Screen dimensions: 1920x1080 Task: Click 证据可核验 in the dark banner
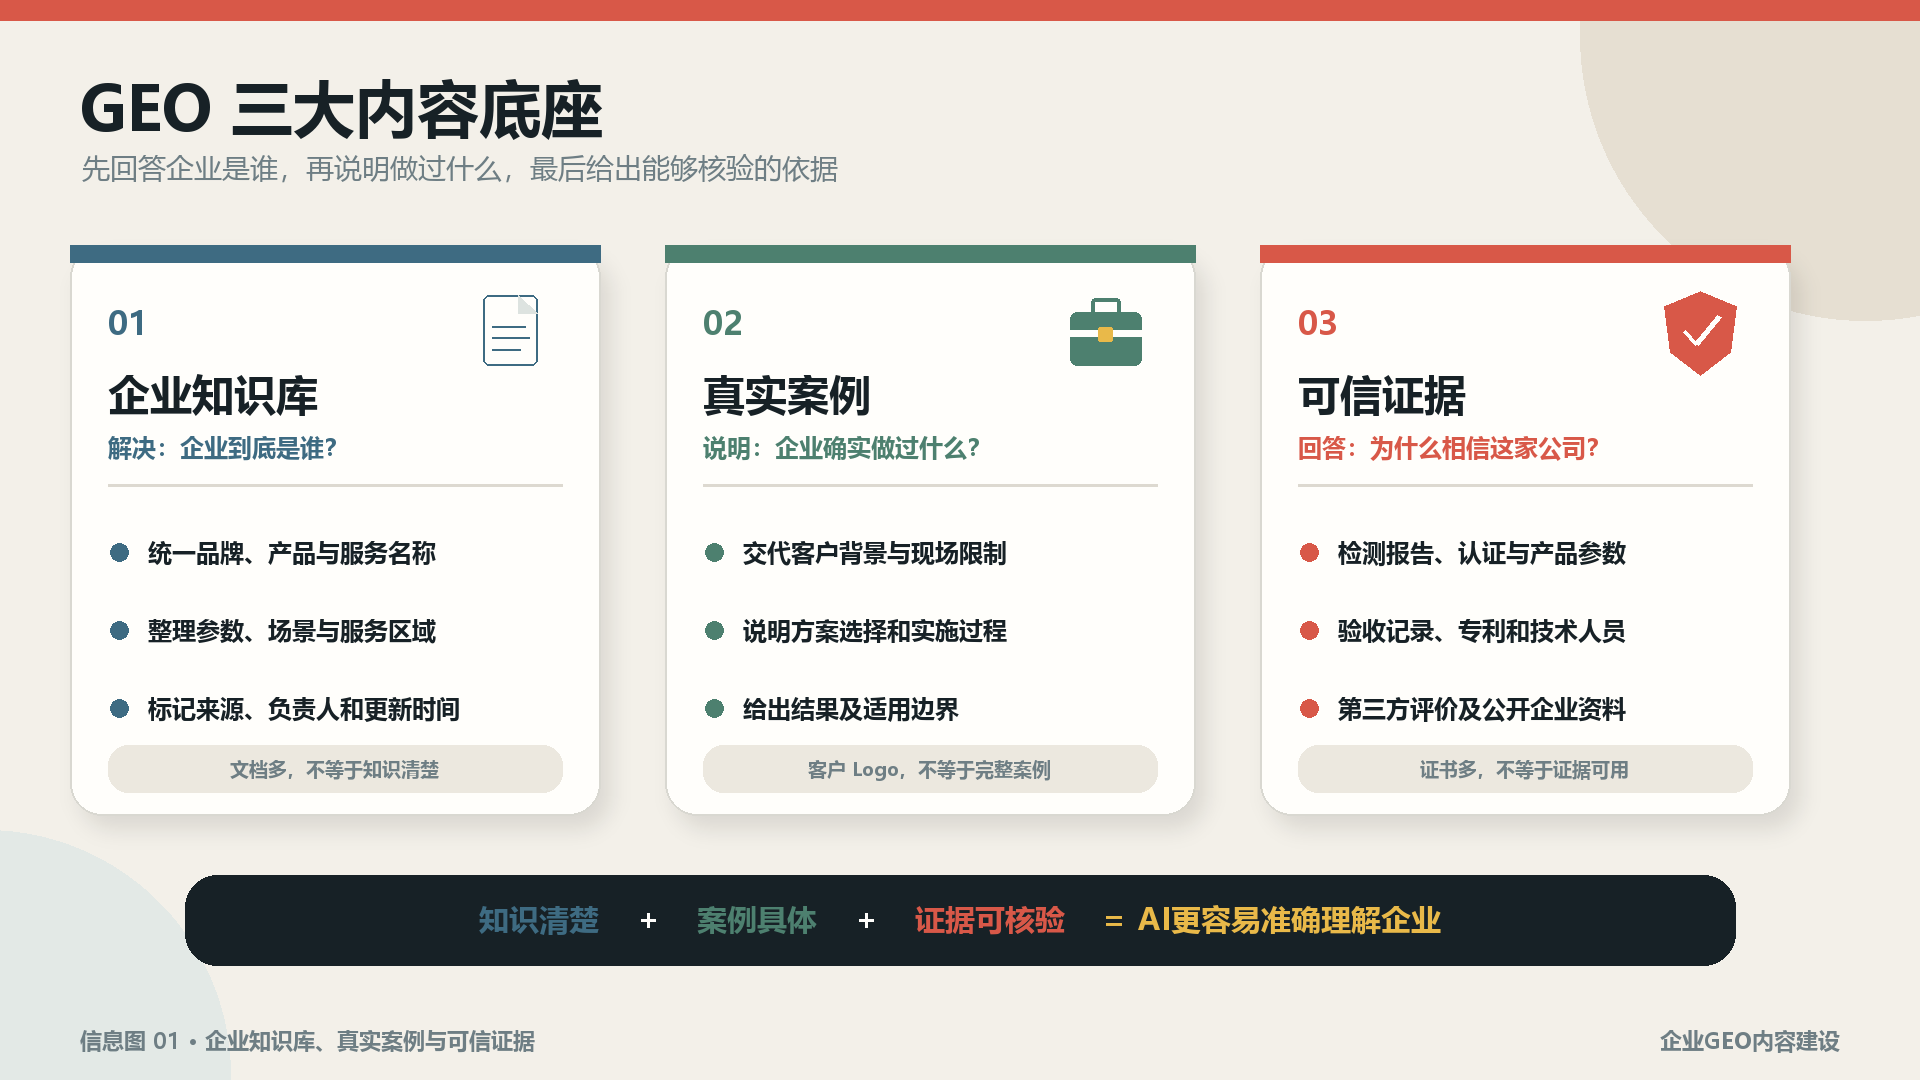coord(989,920)
